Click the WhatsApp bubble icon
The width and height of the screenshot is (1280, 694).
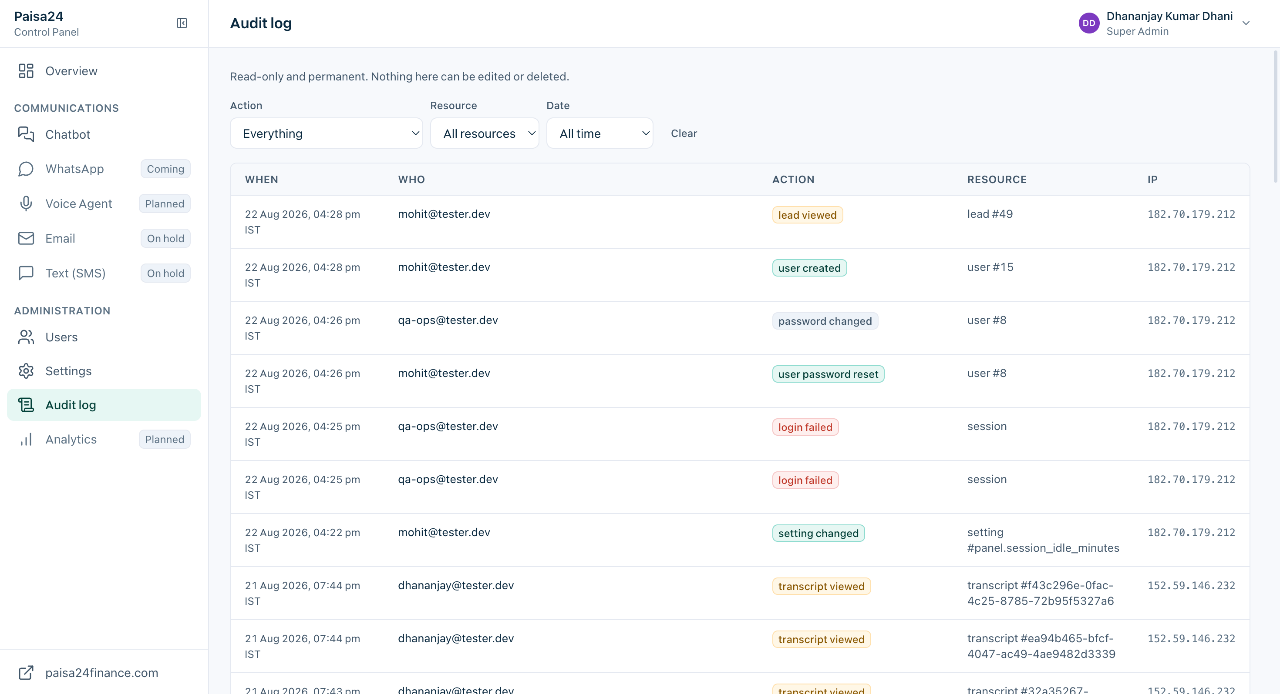click(26, 169)
